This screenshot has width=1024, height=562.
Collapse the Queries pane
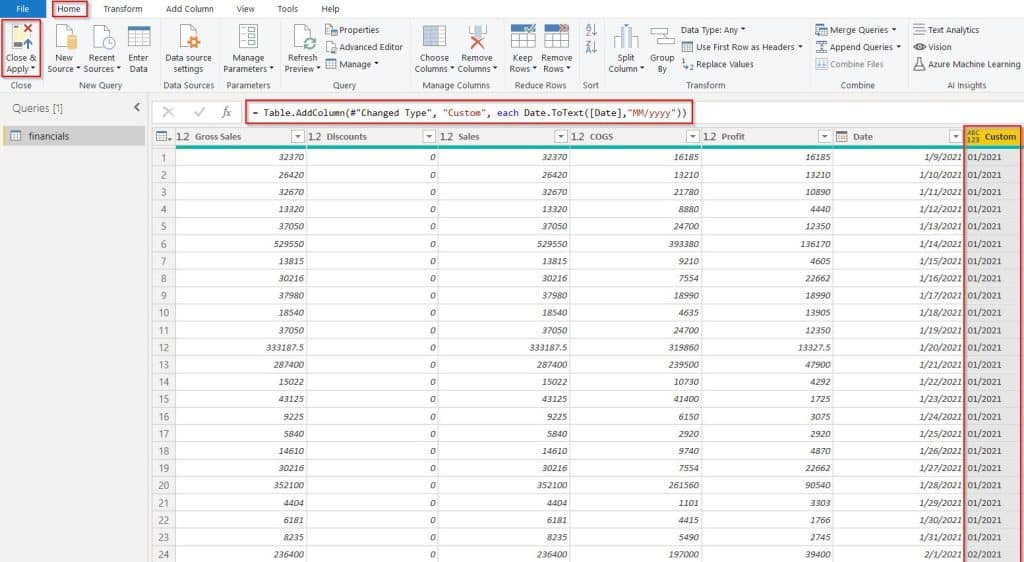pos(137,107)
